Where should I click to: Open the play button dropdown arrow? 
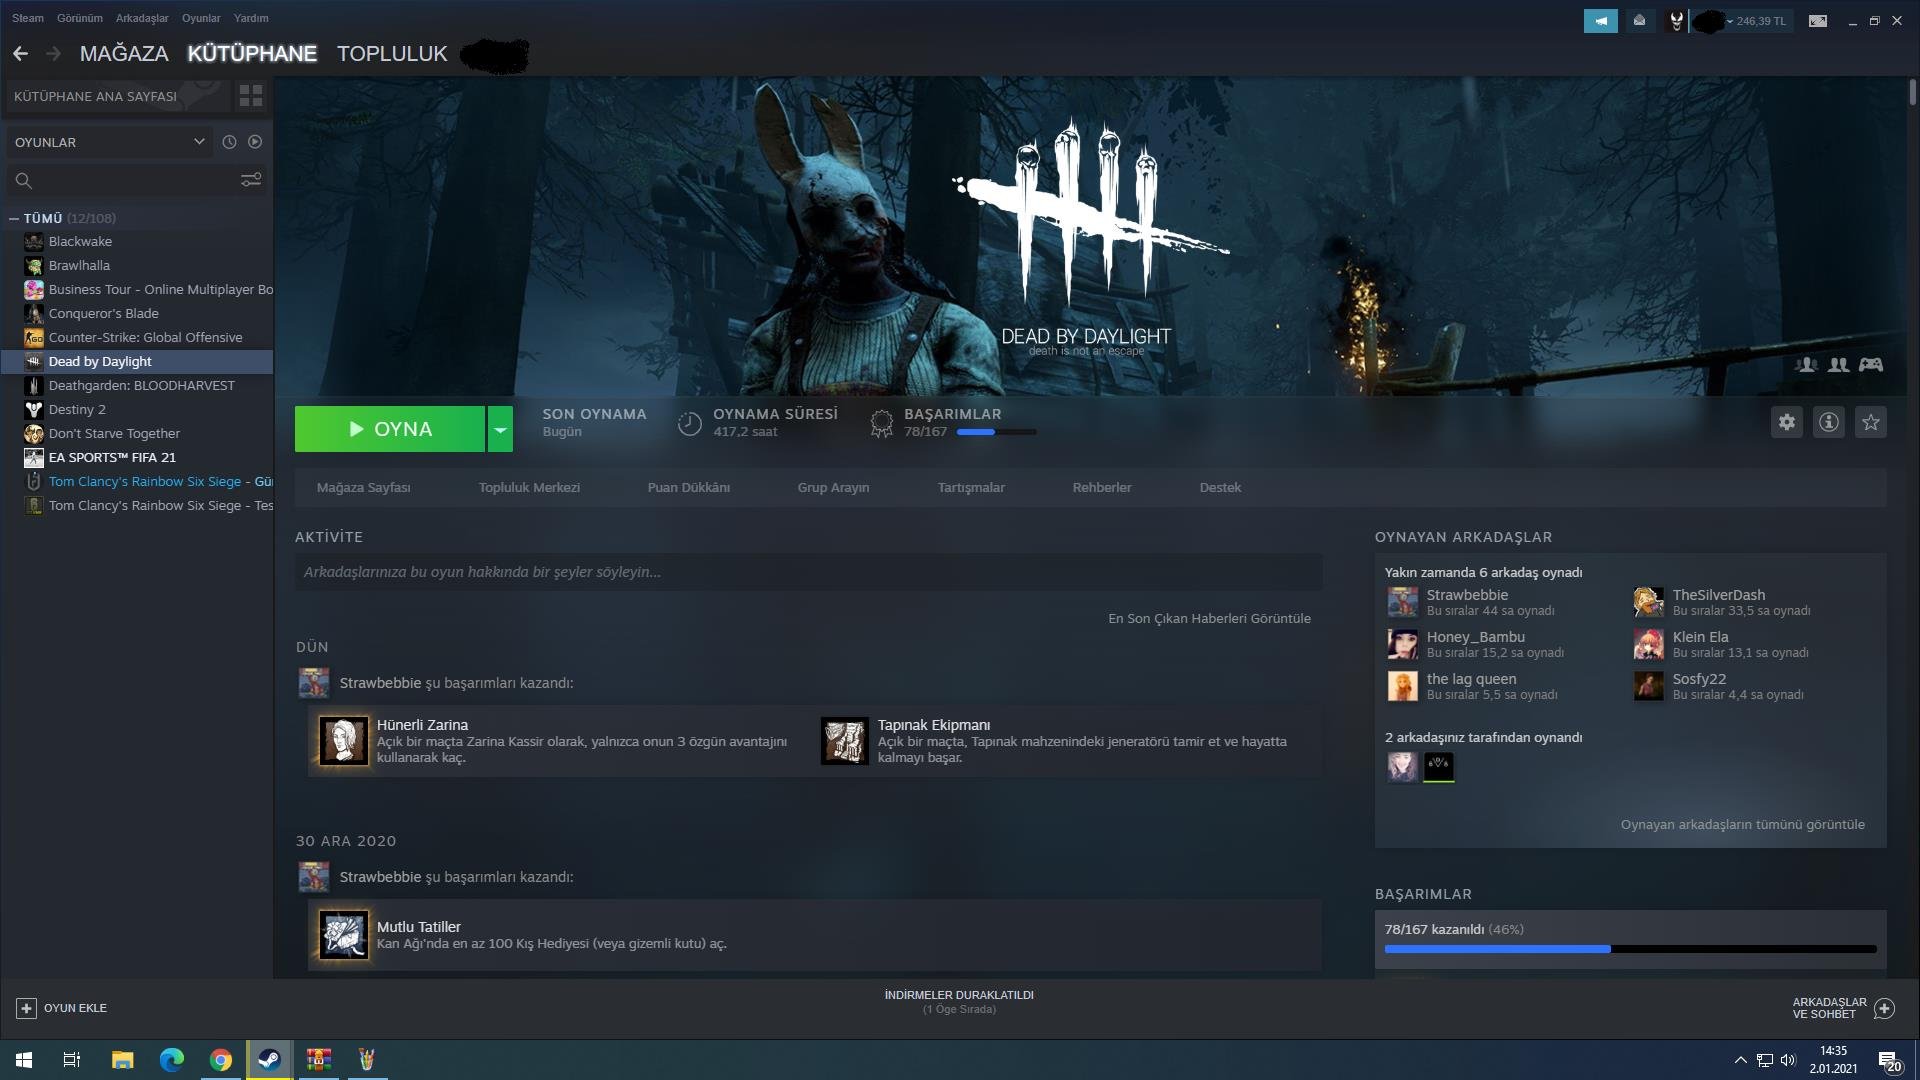pyautogui.click(x=500, y=429)
